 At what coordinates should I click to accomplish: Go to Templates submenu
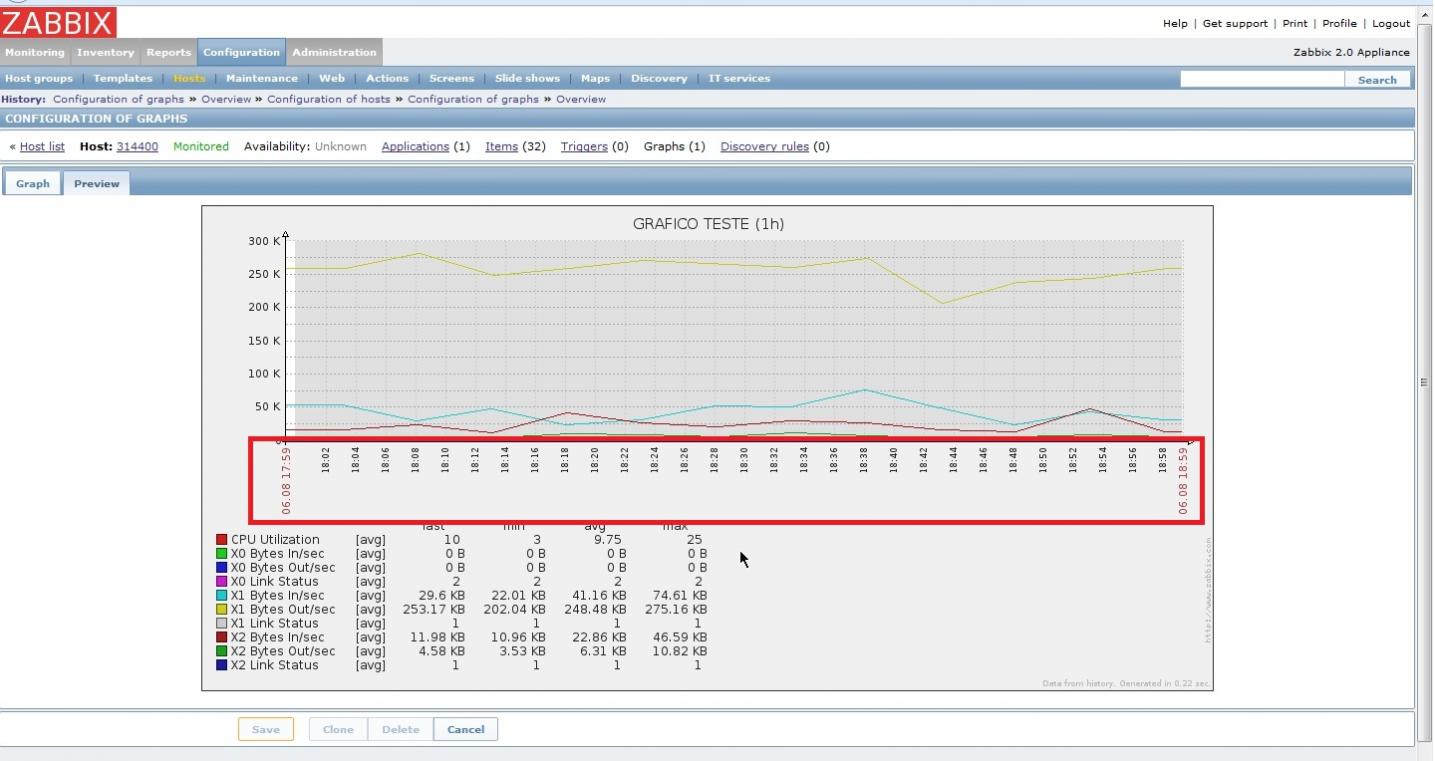[x=123, y=79]
